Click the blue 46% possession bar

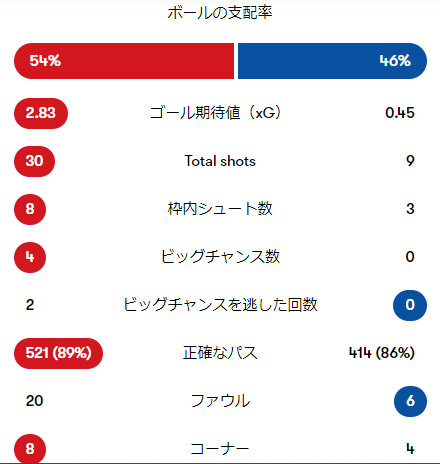tap(332, 61)
